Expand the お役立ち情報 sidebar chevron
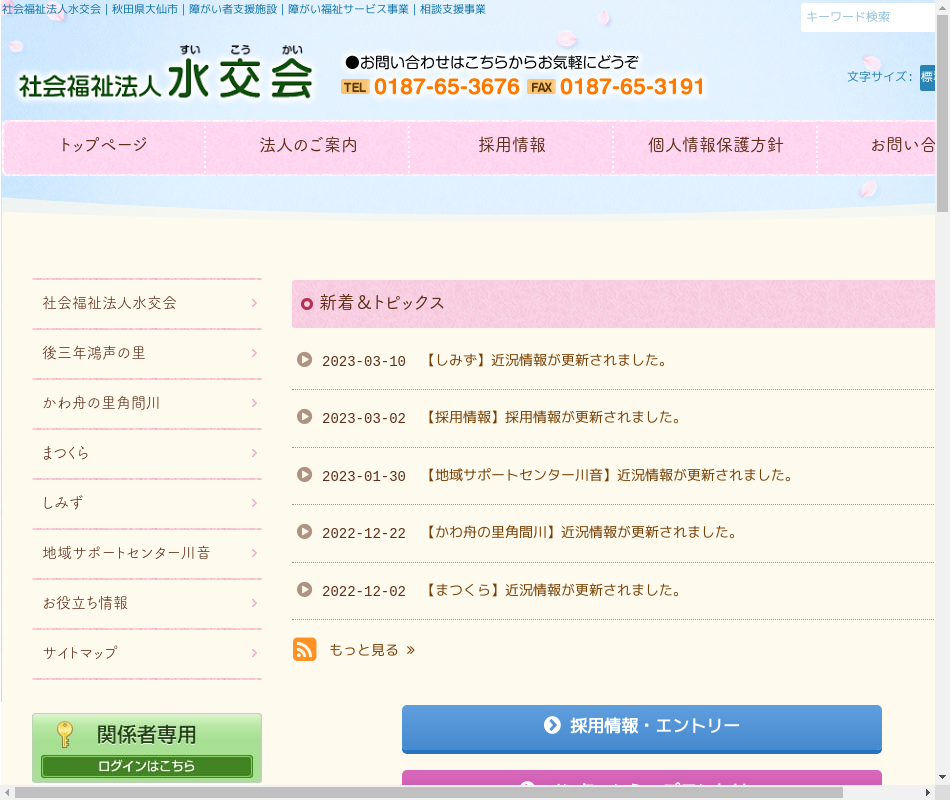This screenshot has width=950, height=800. coord(254,603)
